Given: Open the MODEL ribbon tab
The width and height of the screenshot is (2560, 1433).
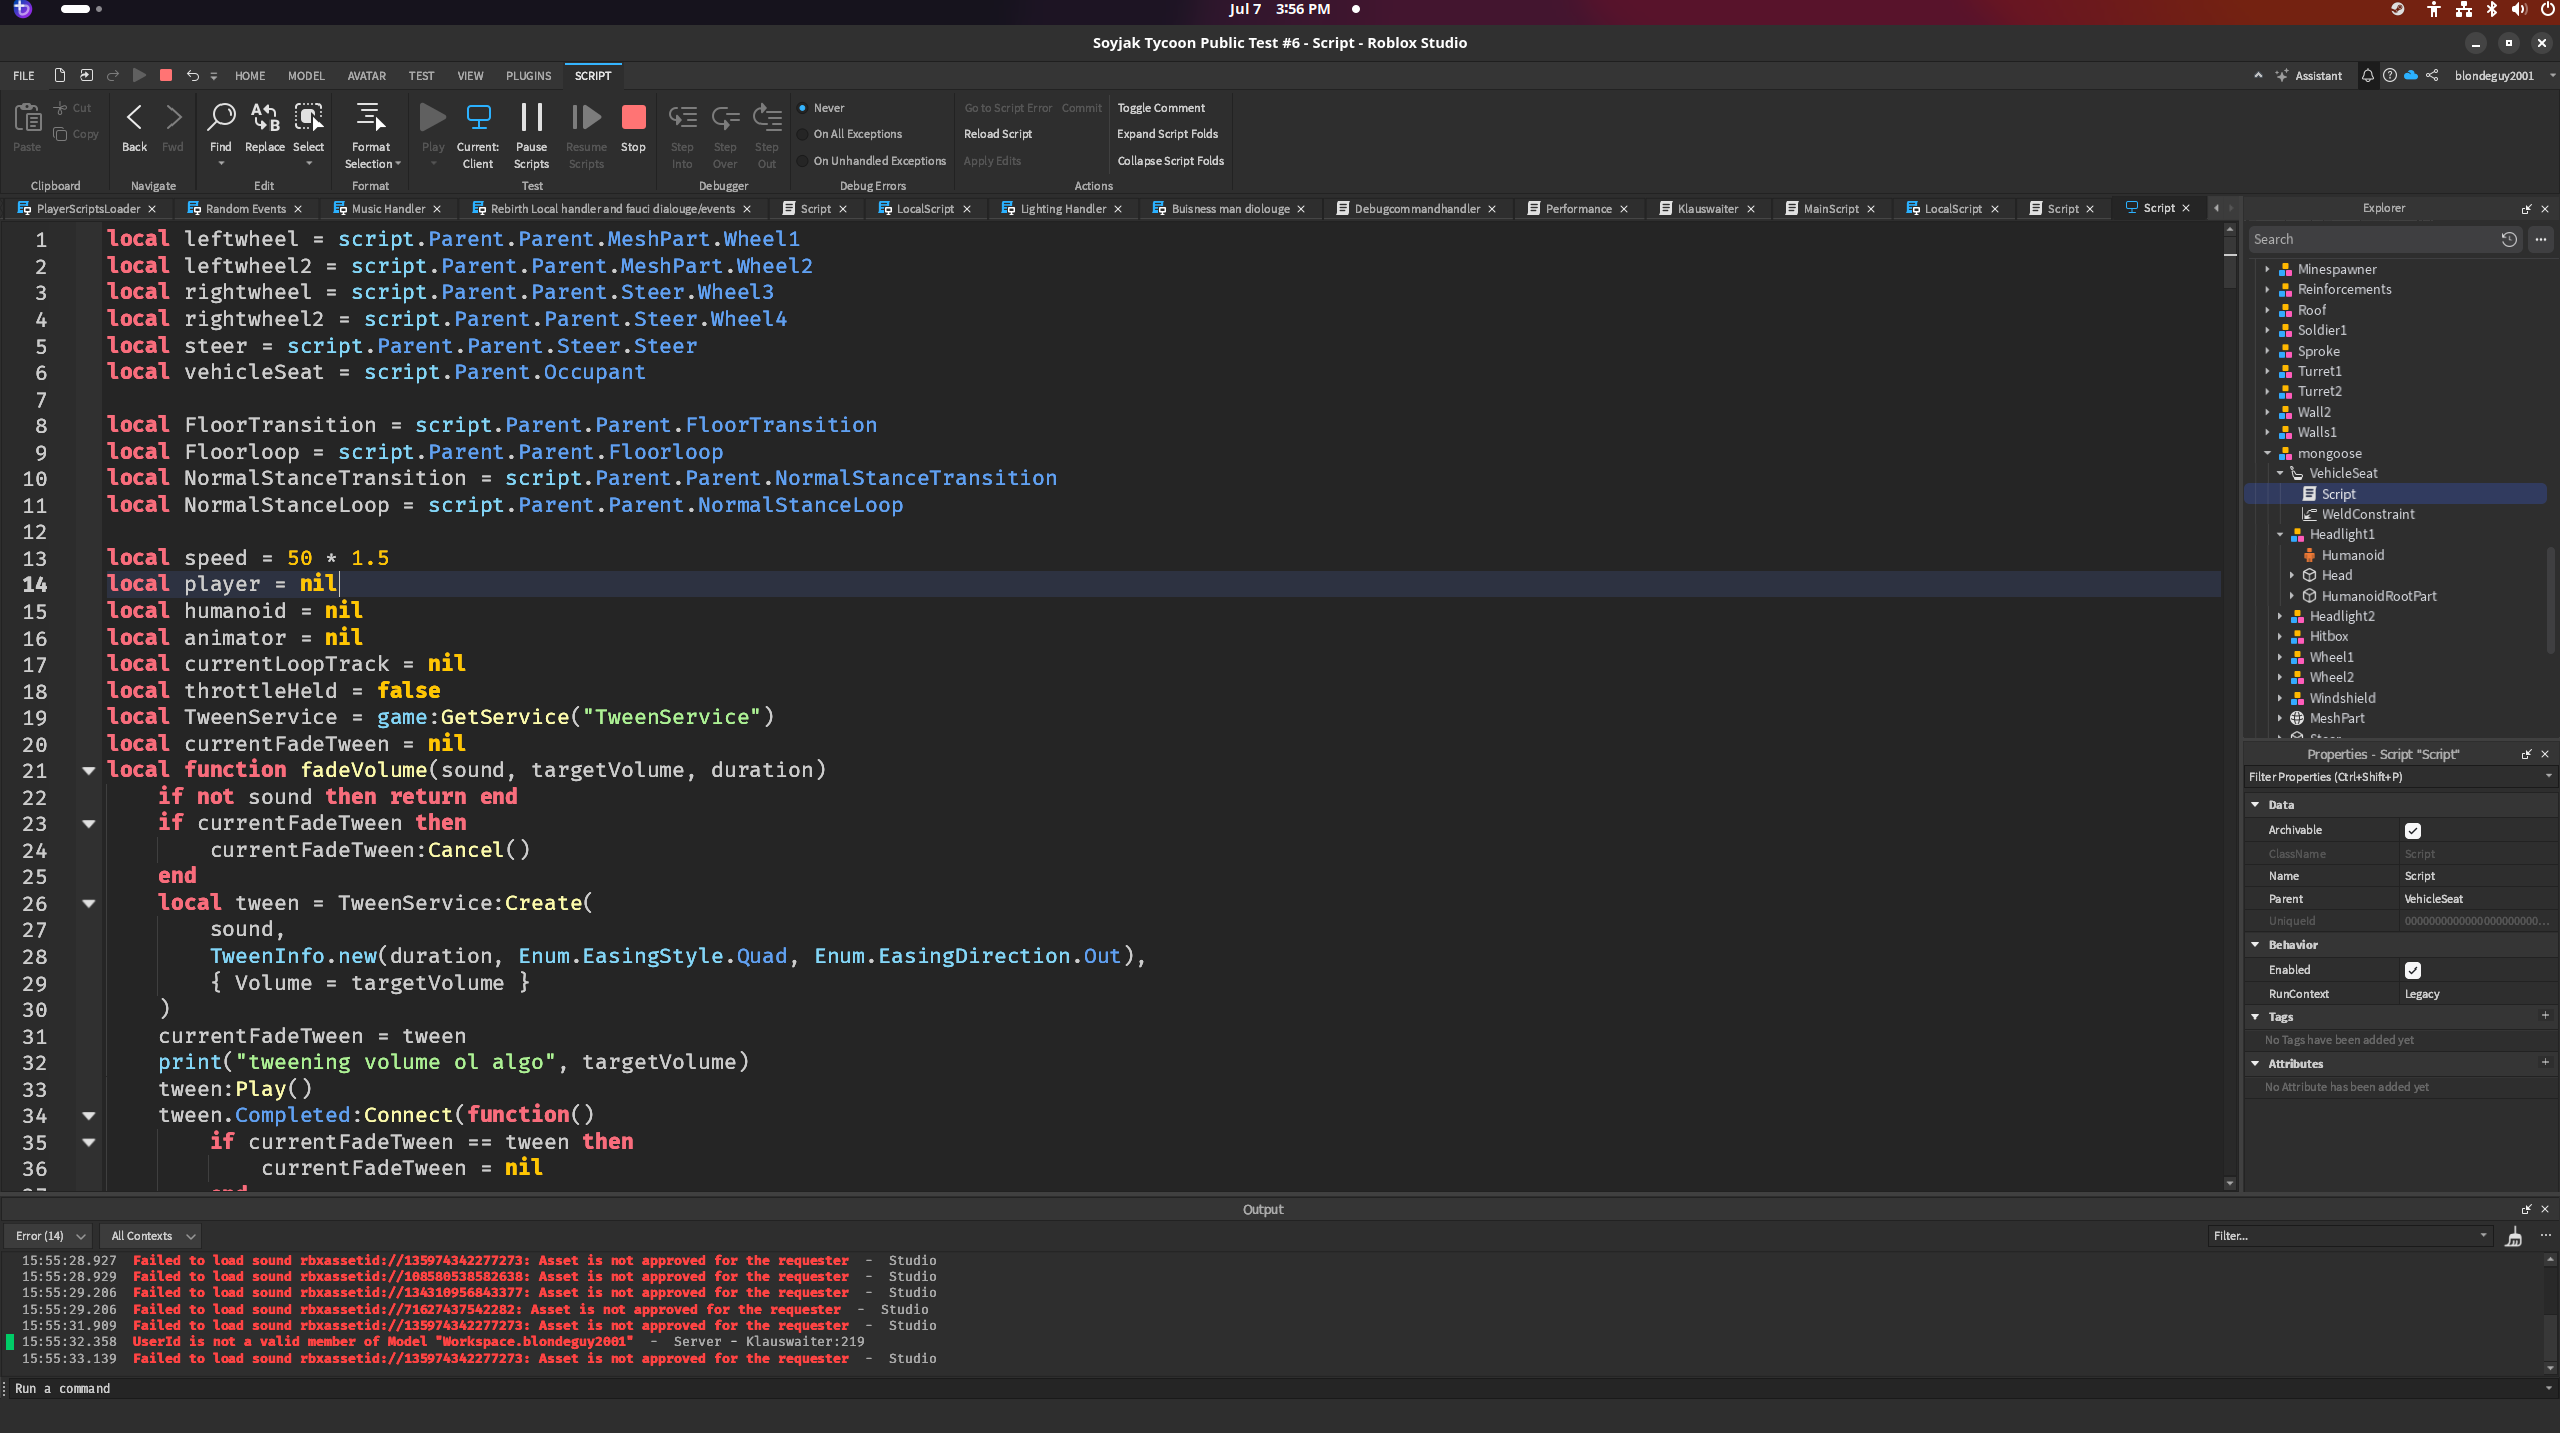Looking at the screenshot, I should [x=306, y=75].
